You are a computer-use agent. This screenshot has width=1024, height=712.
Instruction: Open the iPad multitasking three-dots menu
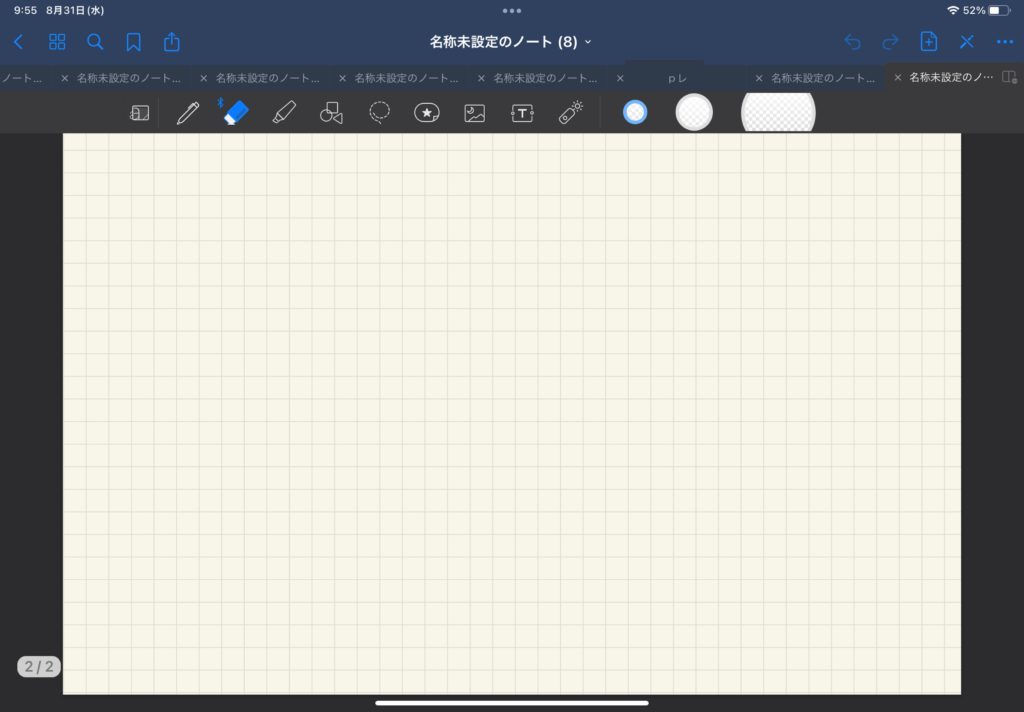pyautogui.click(x=512, y=10)
